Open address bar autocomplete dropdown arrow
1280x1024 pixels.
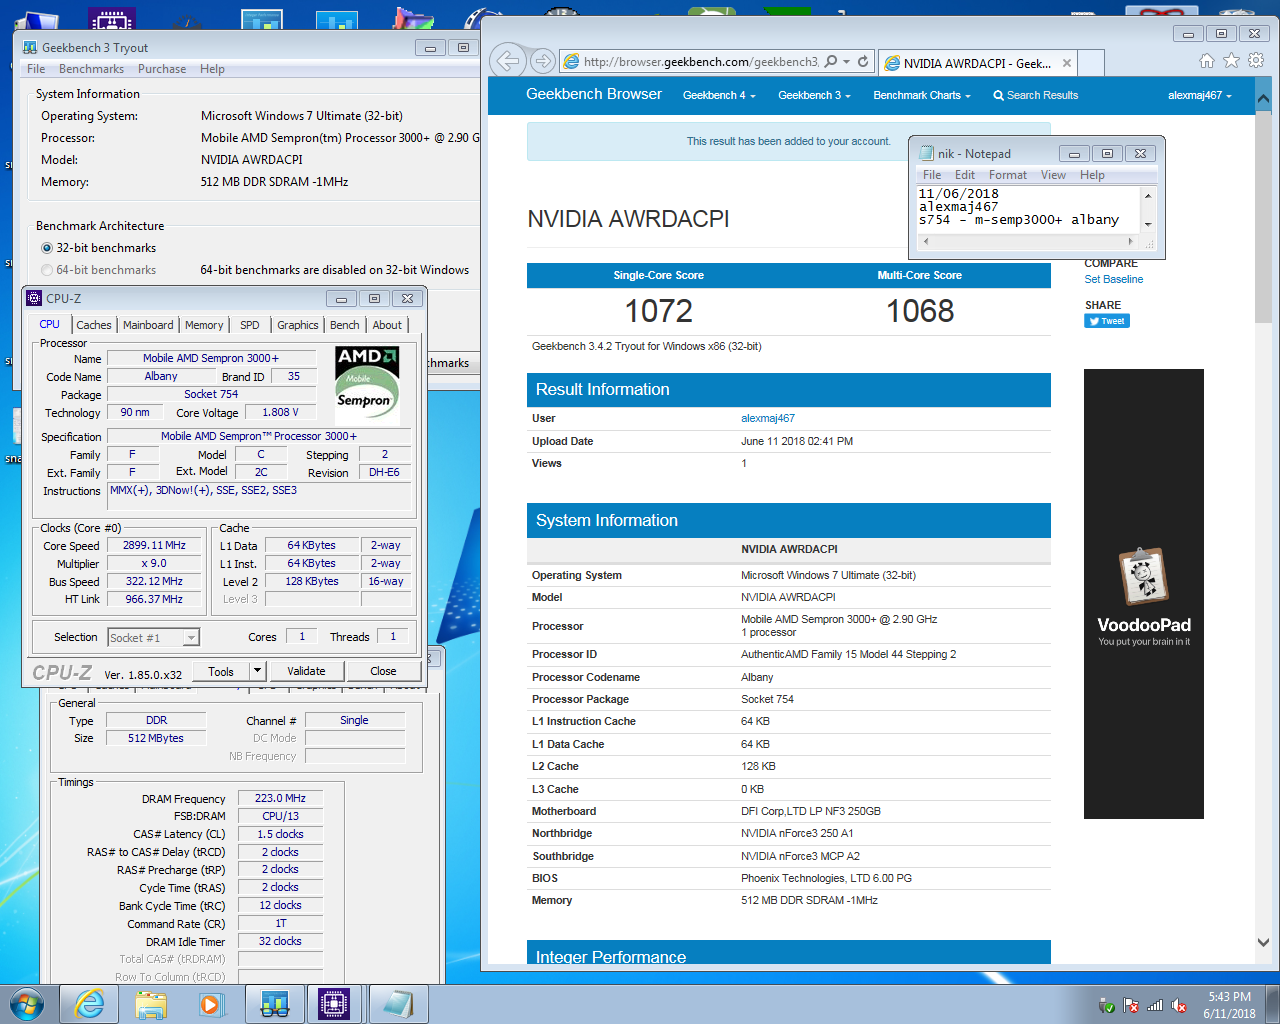[x=847, y=61]
